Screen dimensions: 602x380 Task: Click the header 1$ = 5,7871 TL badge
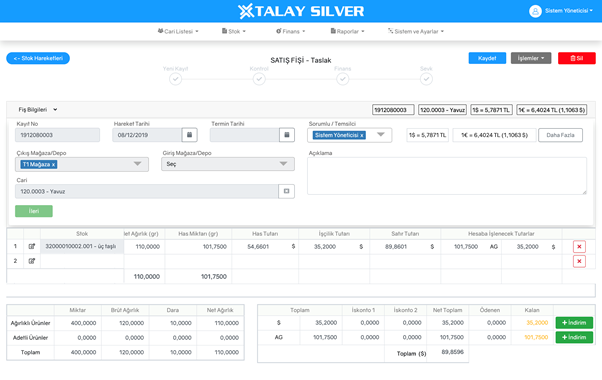click(x=491, y=110)
